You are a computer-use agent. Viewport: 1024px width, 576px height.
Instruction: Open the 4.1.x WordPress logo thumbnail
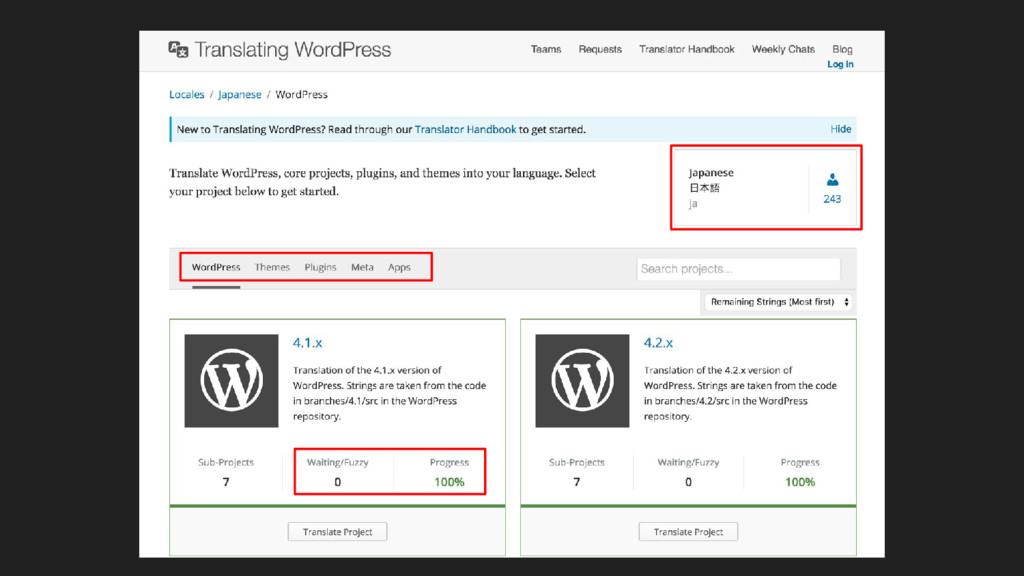(231, 381)
